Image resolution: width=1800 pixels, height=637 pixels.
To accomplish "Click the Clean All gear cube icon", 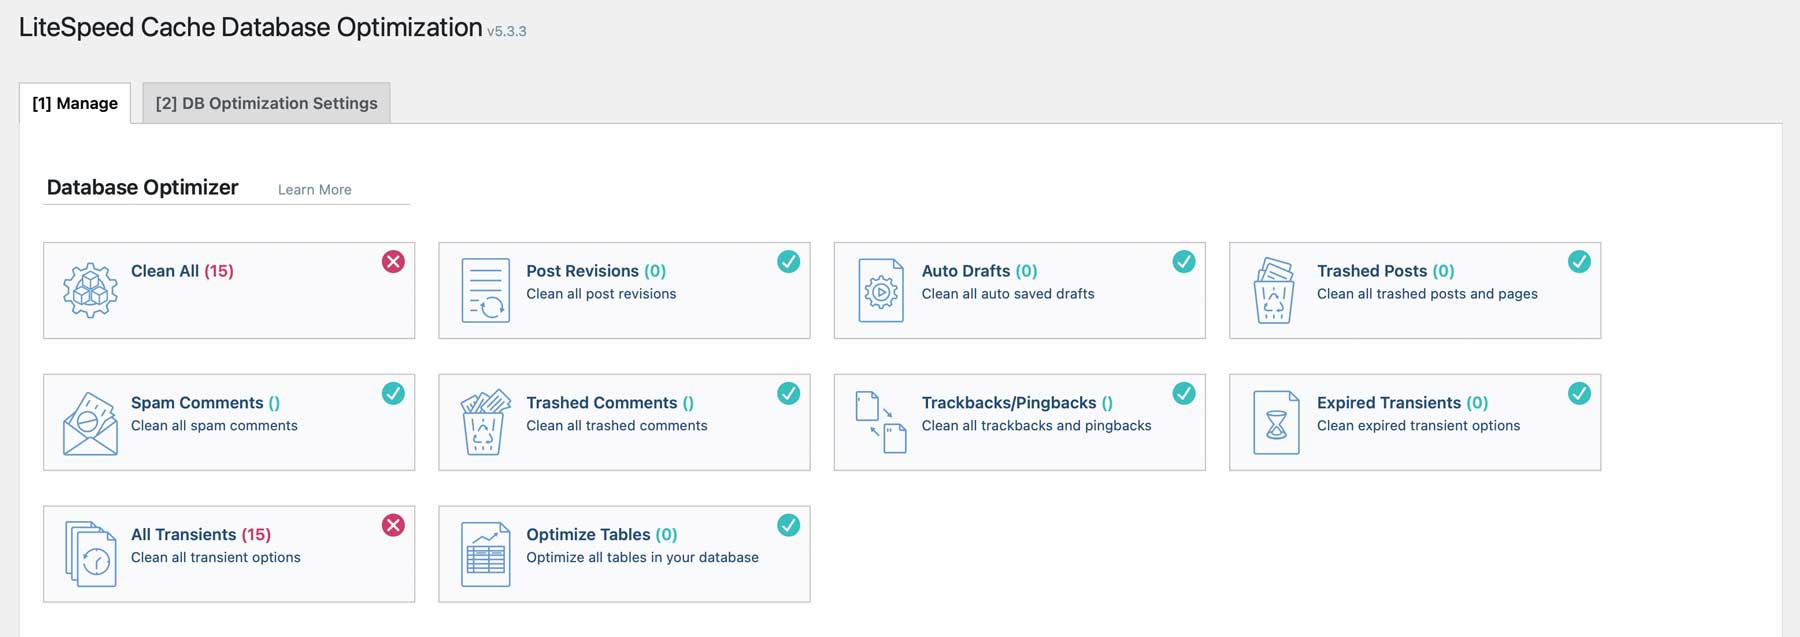I will click(x=90, y=290).
